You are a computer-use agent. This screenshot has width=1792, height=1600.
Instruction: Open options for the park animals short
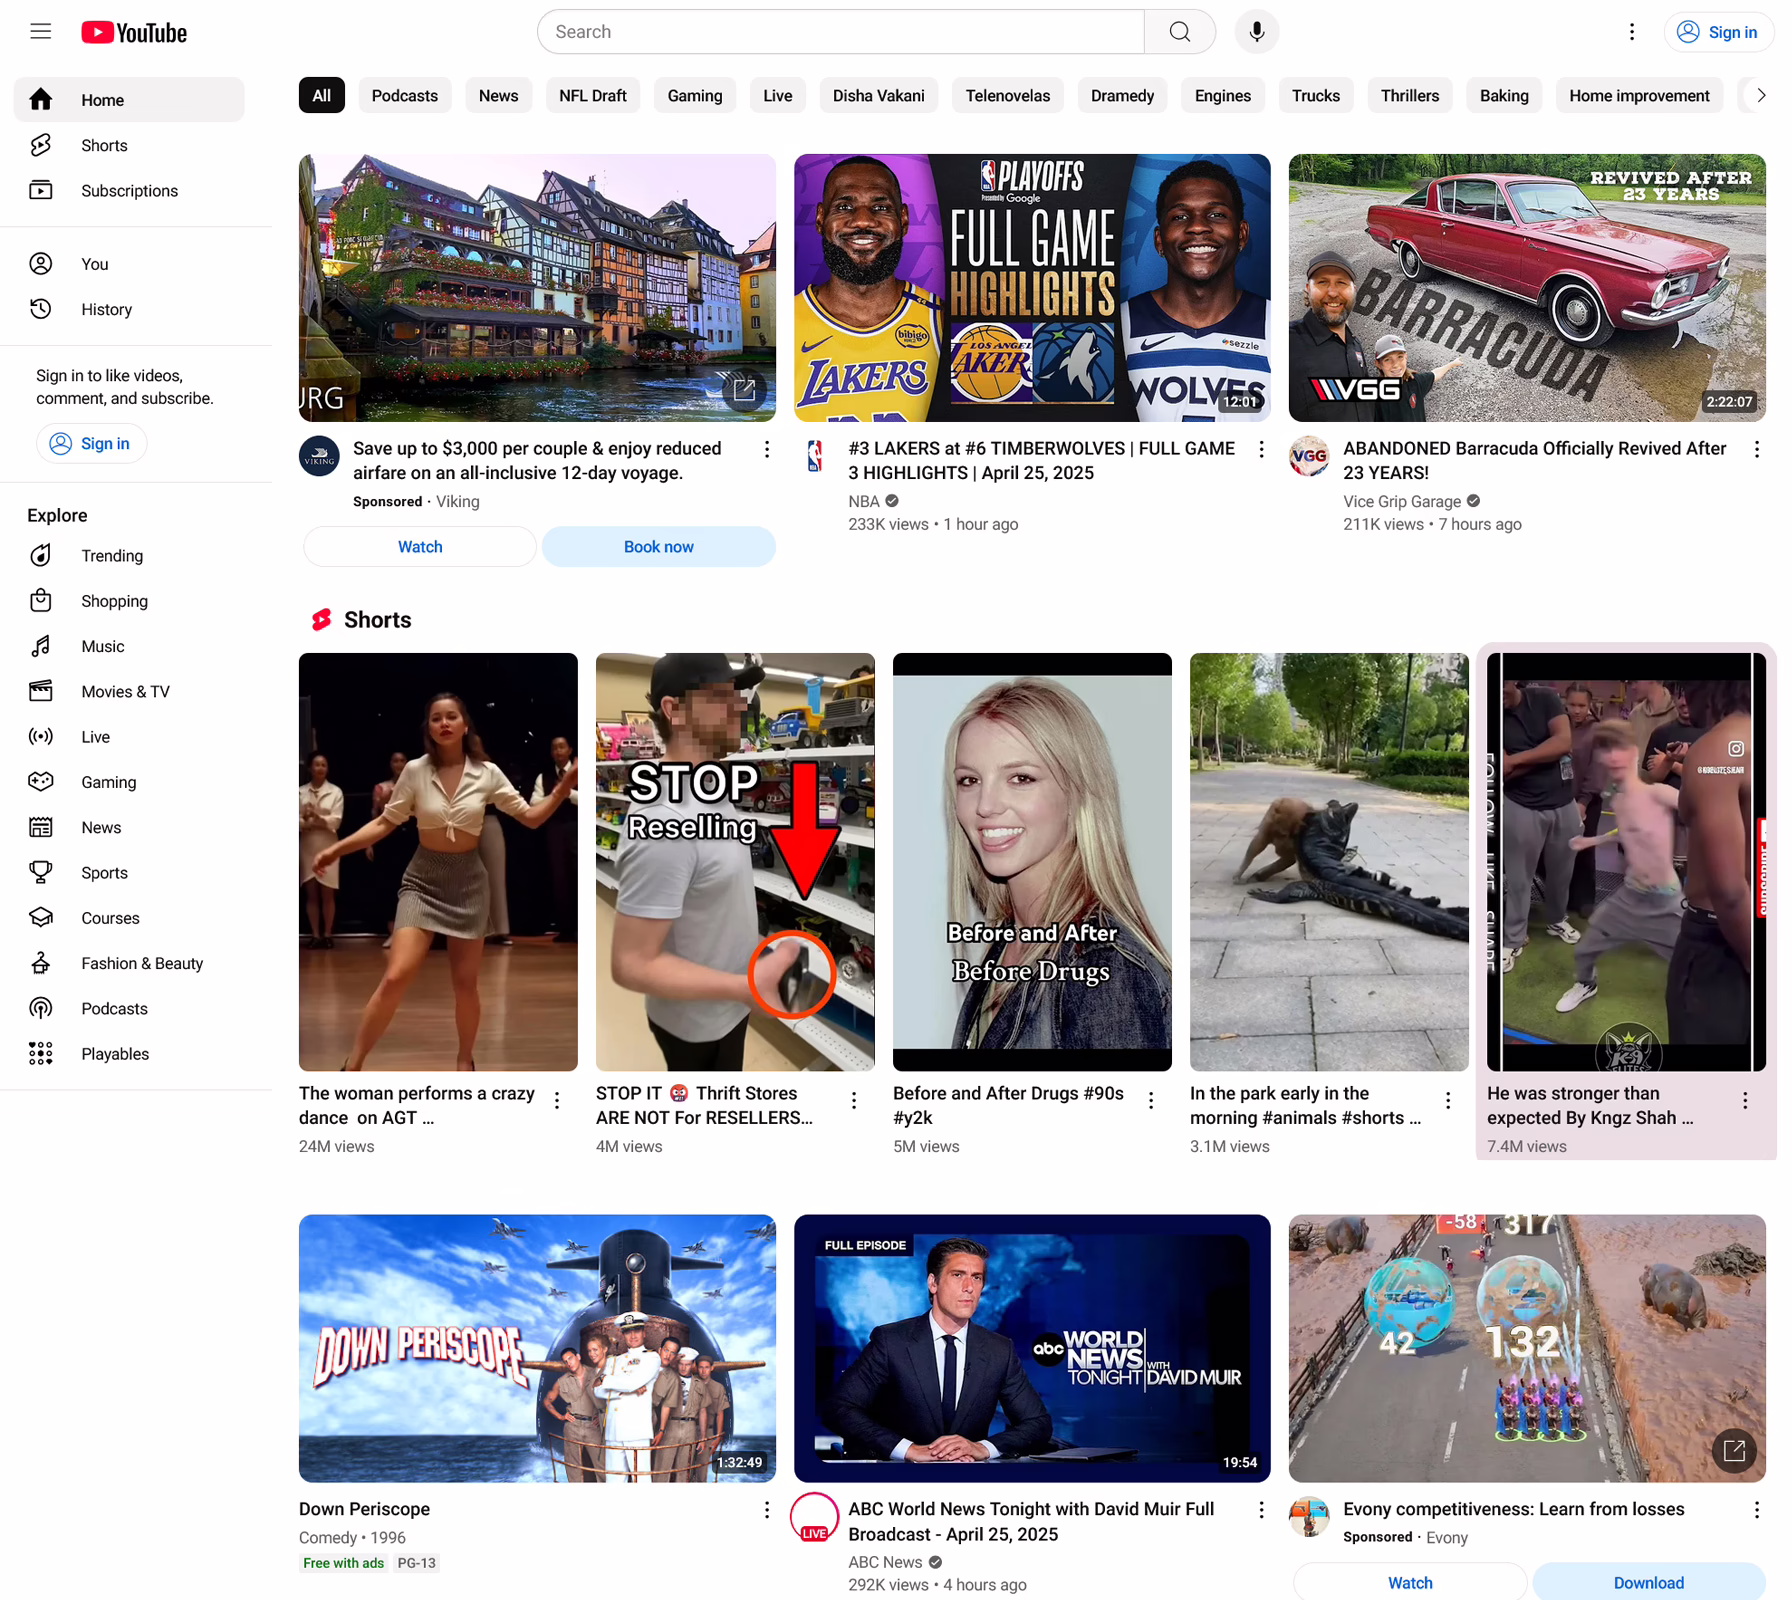[1448, 1100]
